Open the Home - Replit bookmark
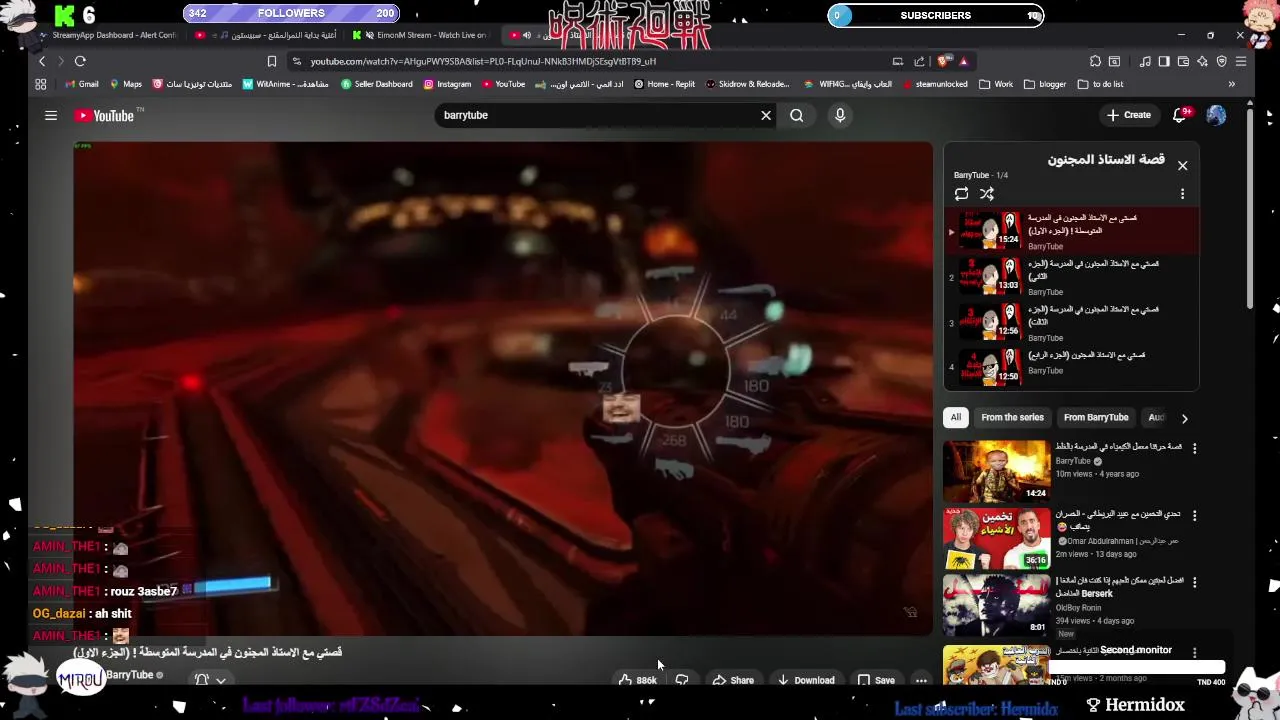 (664, 84)
